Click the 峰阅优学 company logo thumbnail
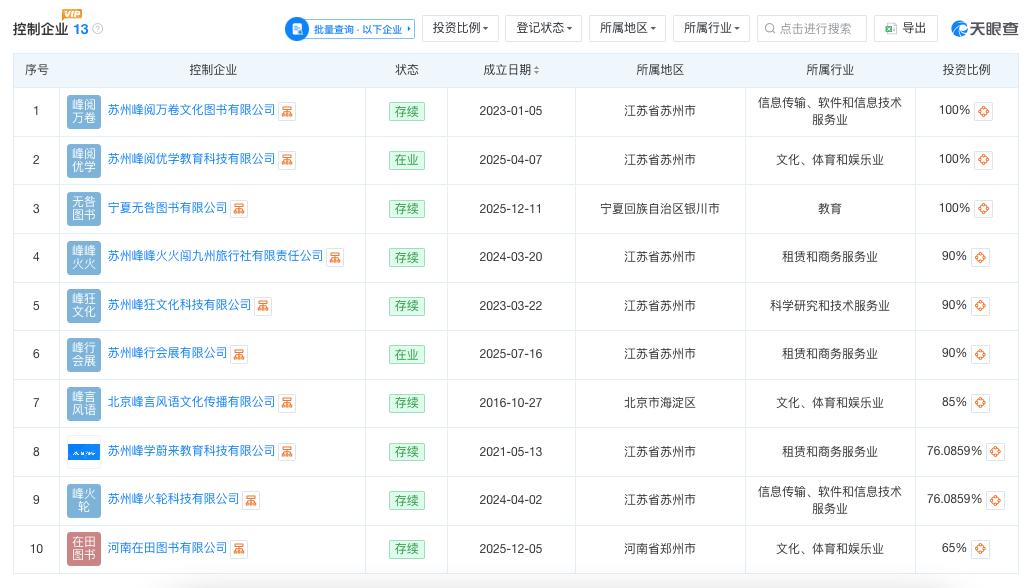Image resolution: width=1027 pixels, height=588 pixels. [x=84, y=160]
